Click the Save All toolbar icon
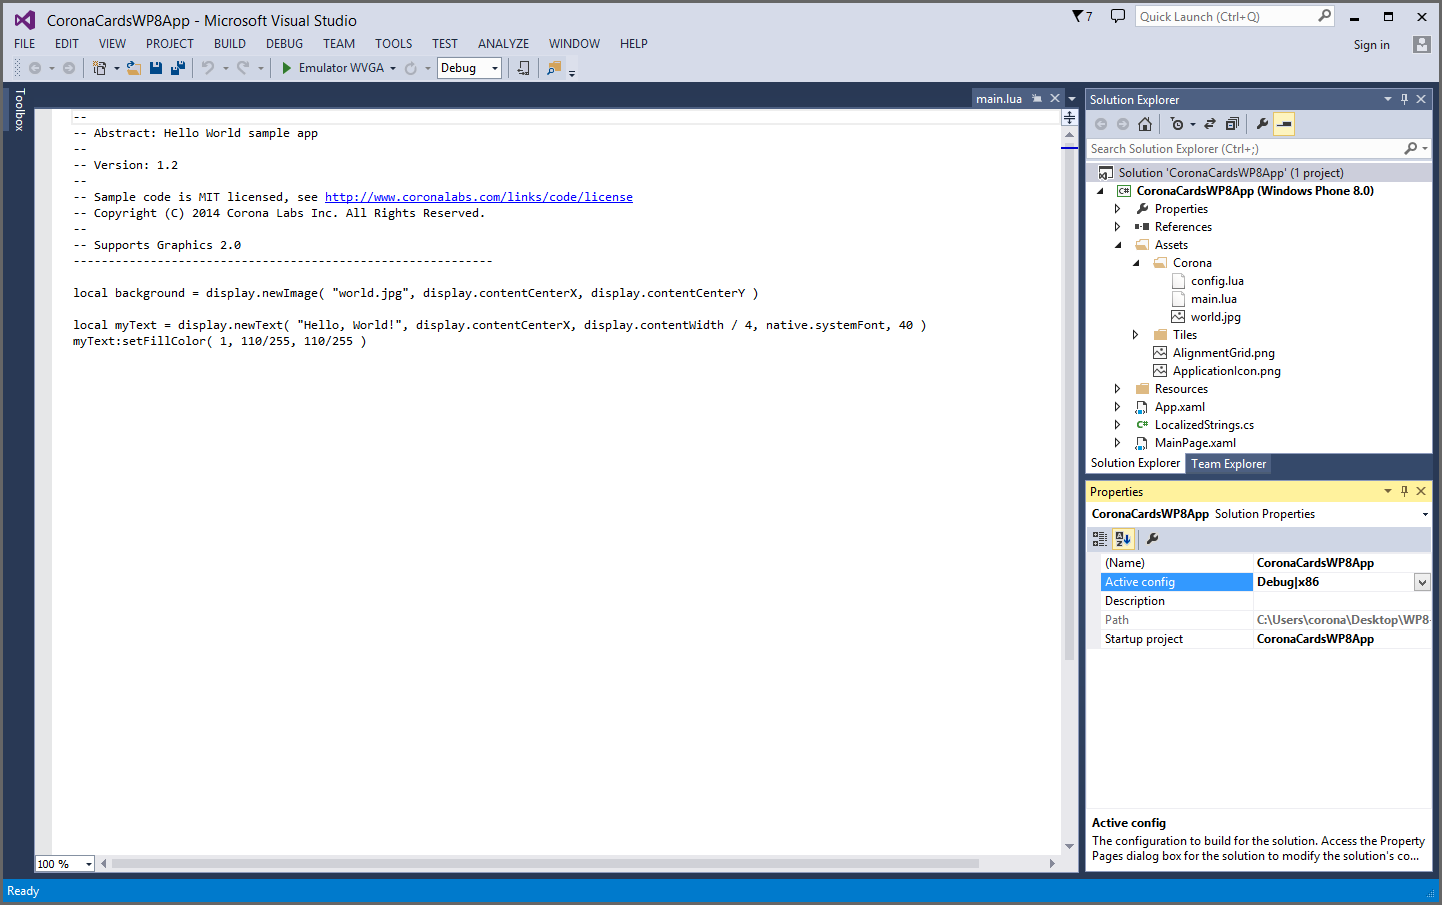 coord(178,68)
